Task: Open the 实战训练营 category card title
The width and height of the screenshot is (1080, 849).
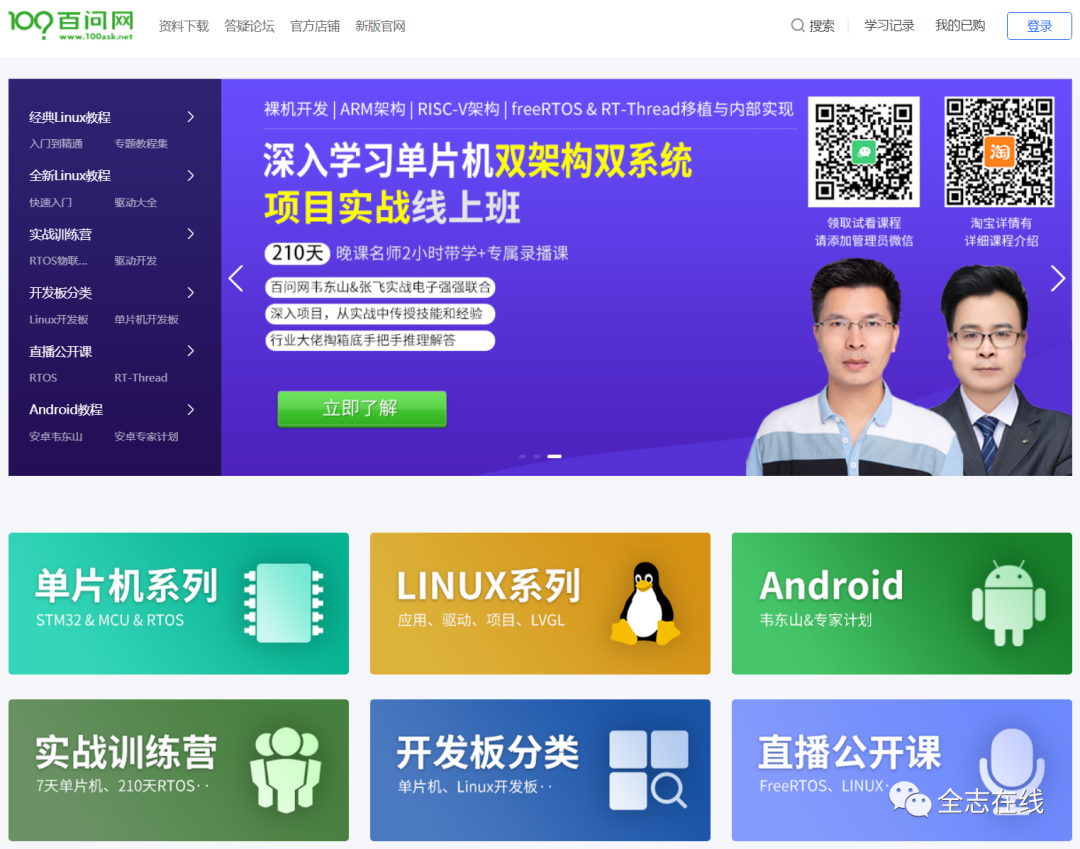Action: click(x=126, y=752)
